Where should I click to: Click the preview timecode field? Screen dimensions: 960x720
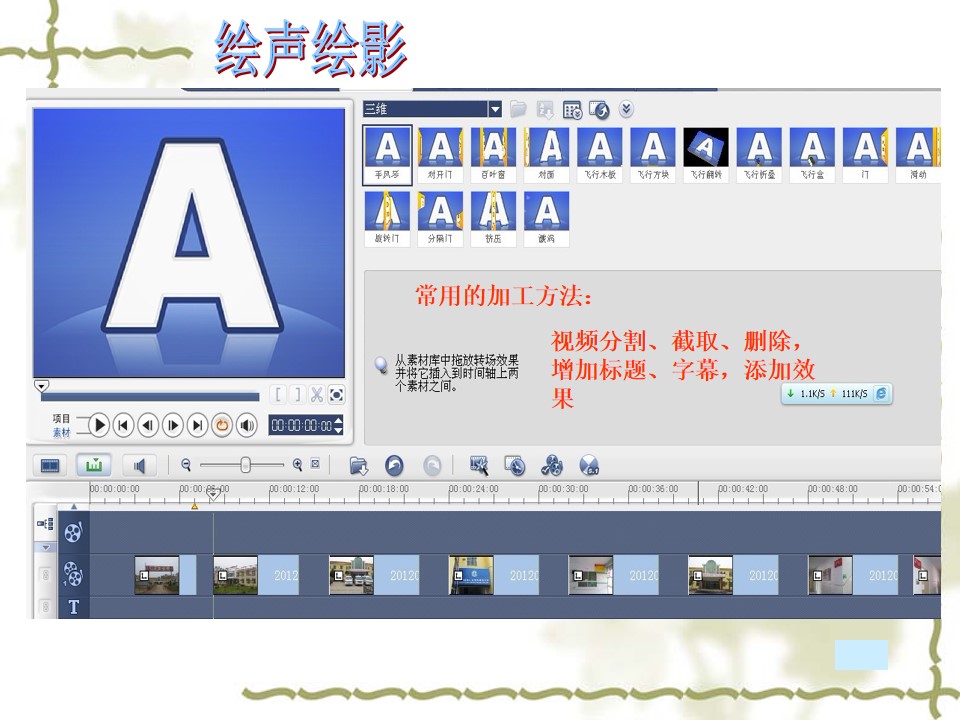pyautogui.click(x=301, y=425)
